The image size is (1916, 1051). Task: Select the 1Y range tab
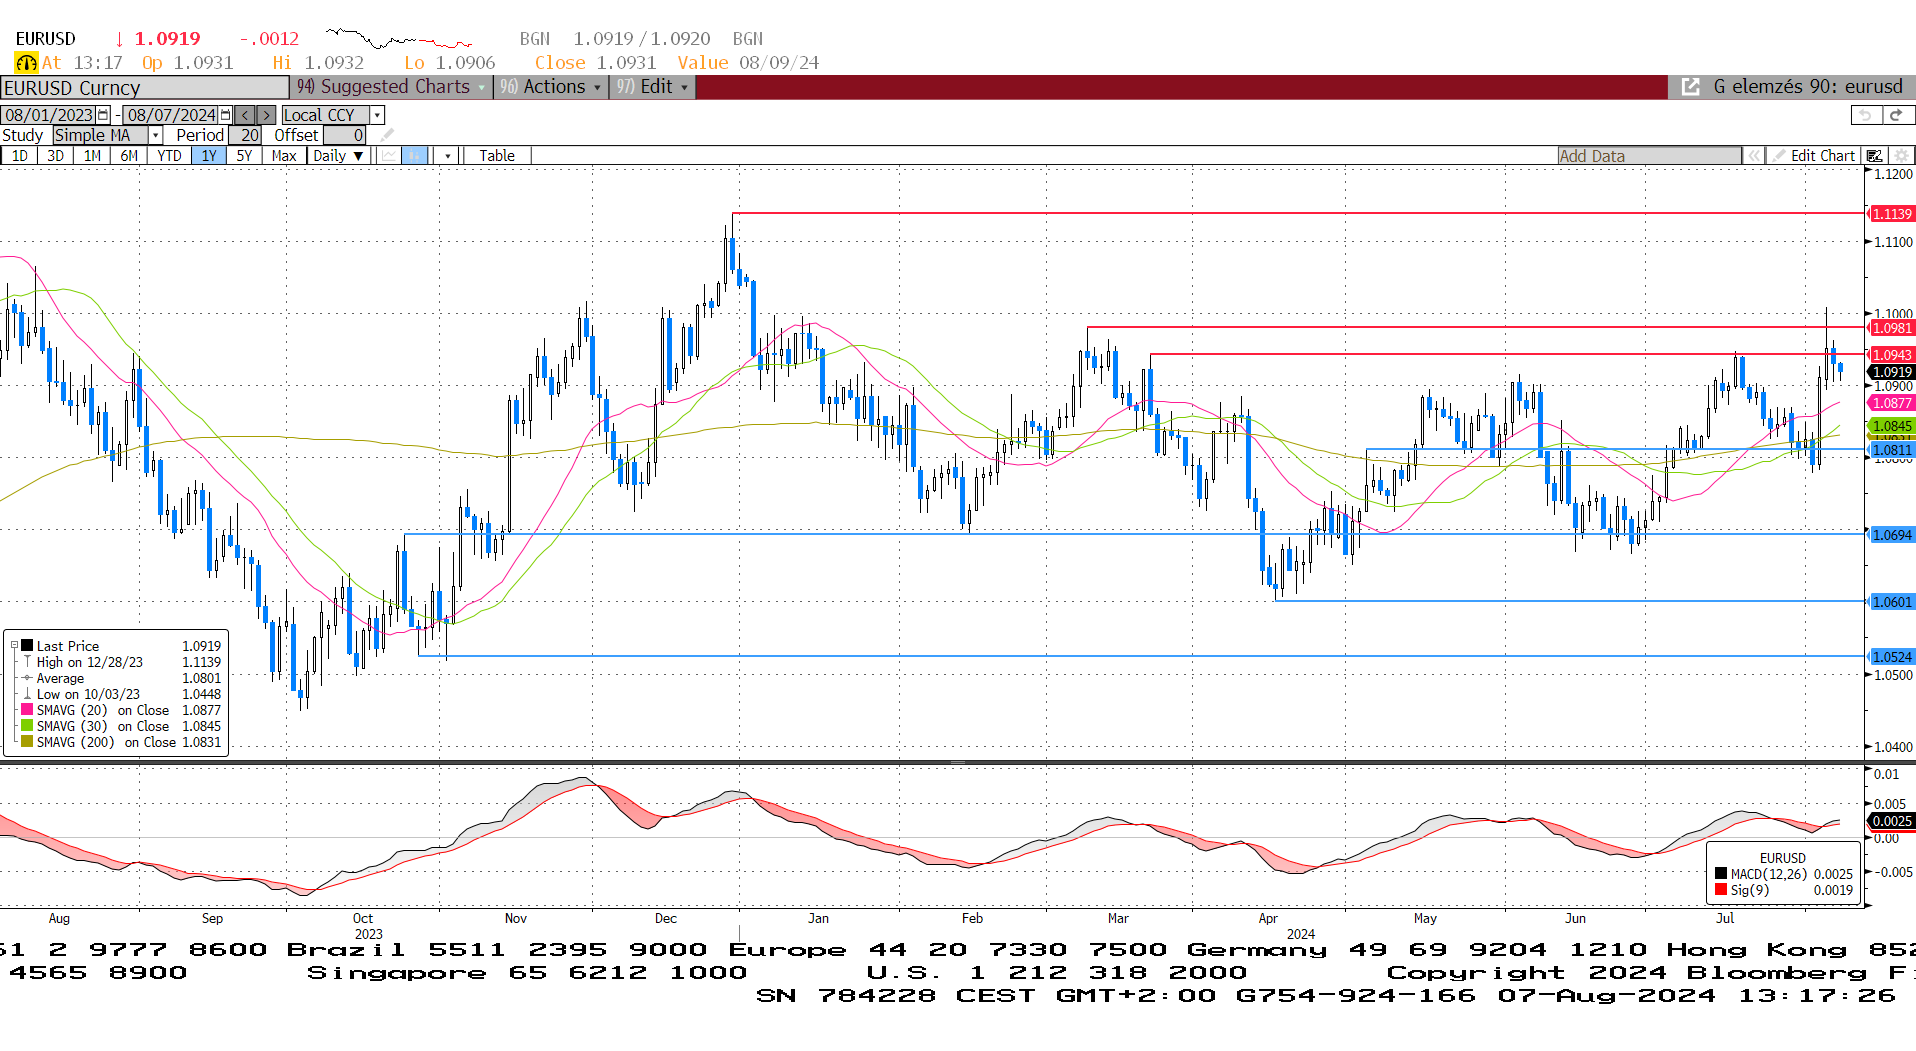pyautogui.click(x=208, y=156)
